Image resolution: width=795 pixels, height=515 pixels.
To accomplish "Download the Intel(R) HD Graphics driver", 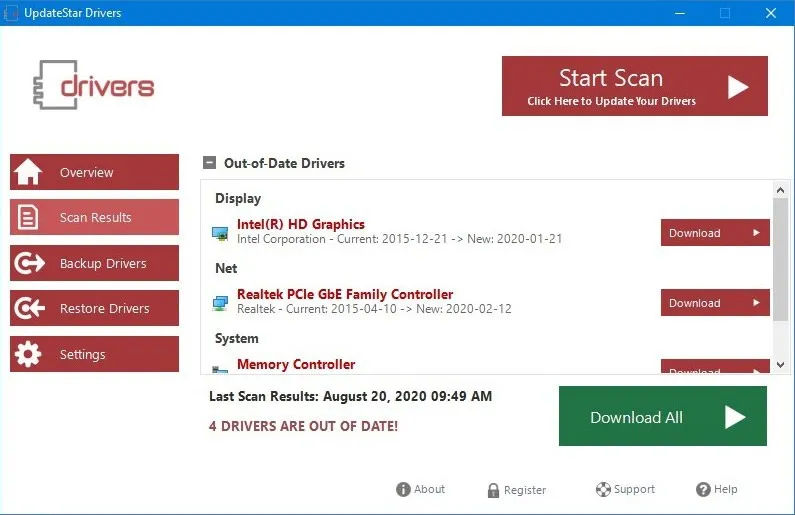I will coord(715,233).
